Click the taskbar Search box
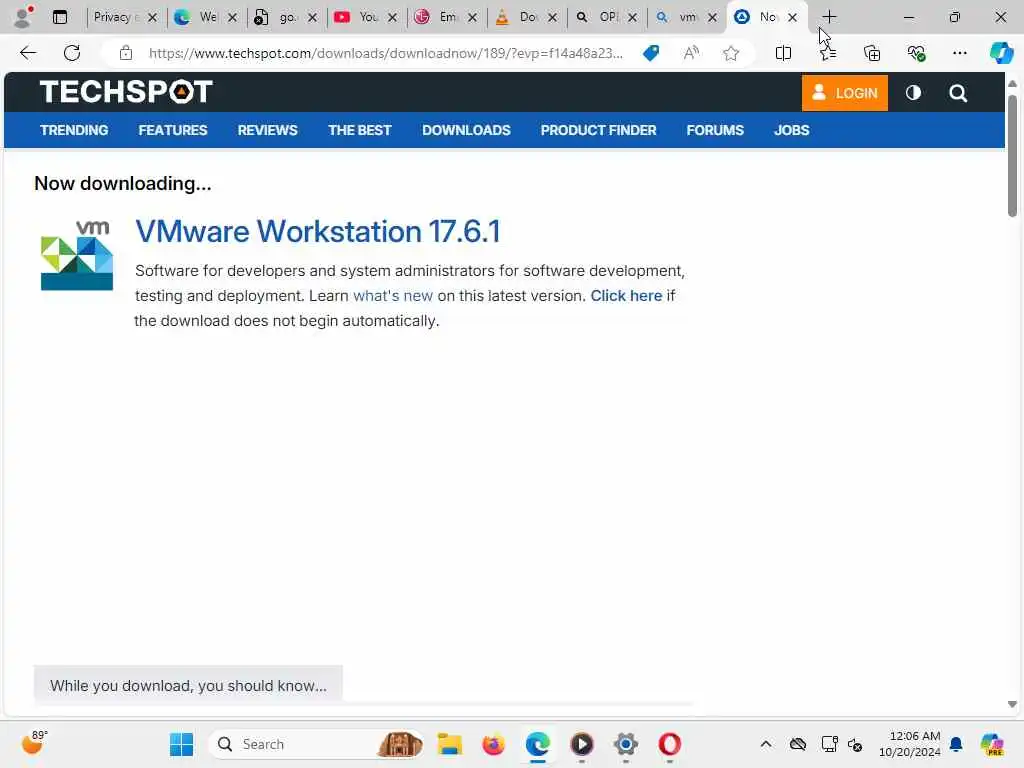The image size is (1024, 768). 316,744
